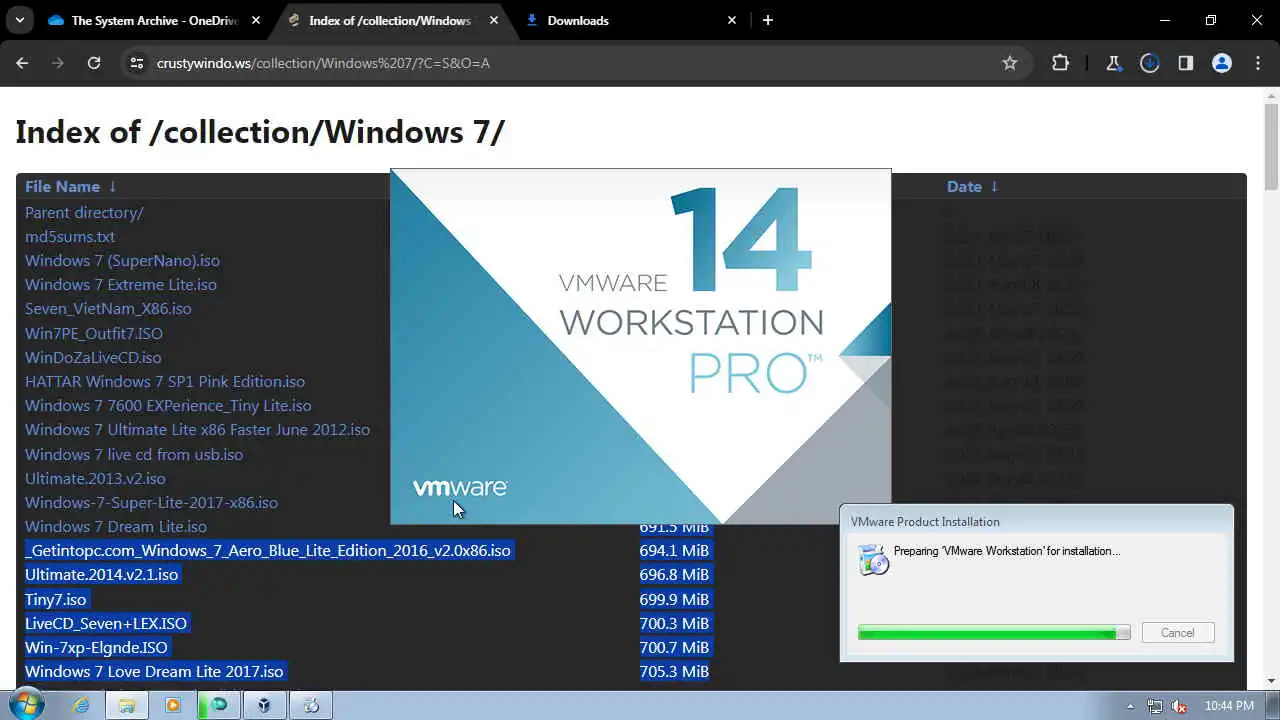Launch Internet Explorer from taskbar
This screenshot has height=720, width=1280.
81,705
